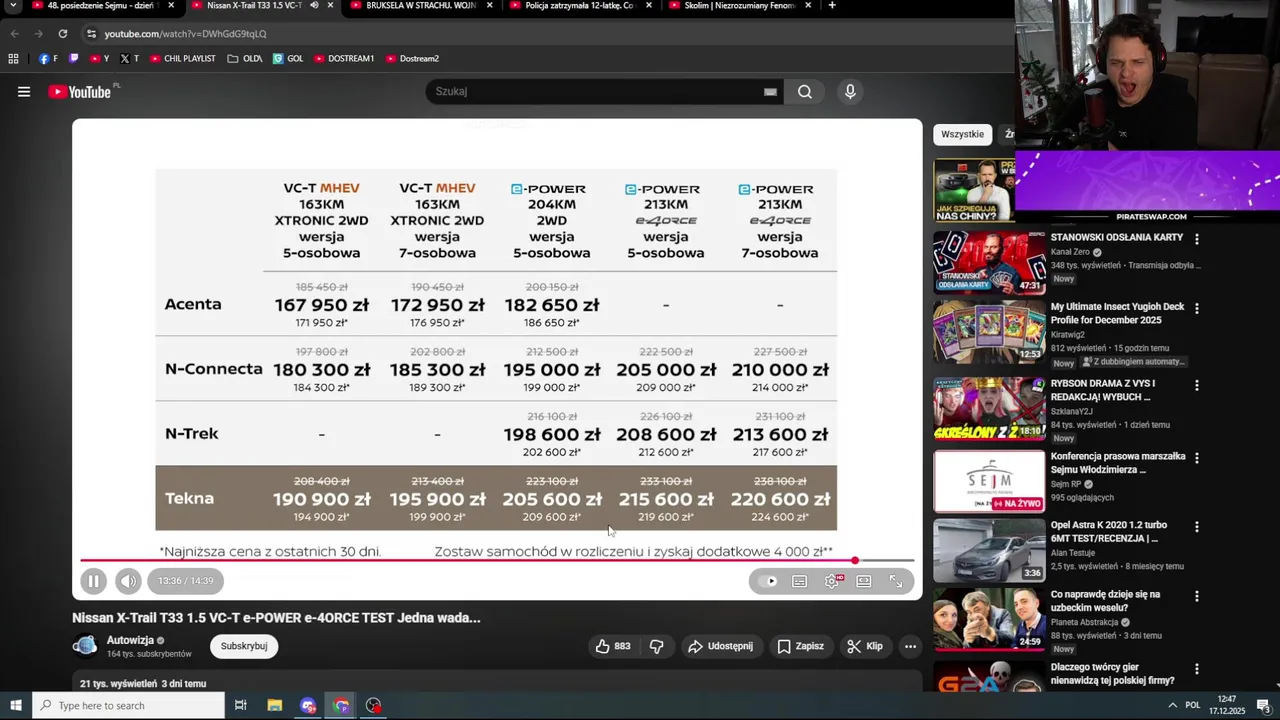Click the video progress bar scrubber
The width and height of the screenshot is (1280, 720).
(x=855, y=561)
